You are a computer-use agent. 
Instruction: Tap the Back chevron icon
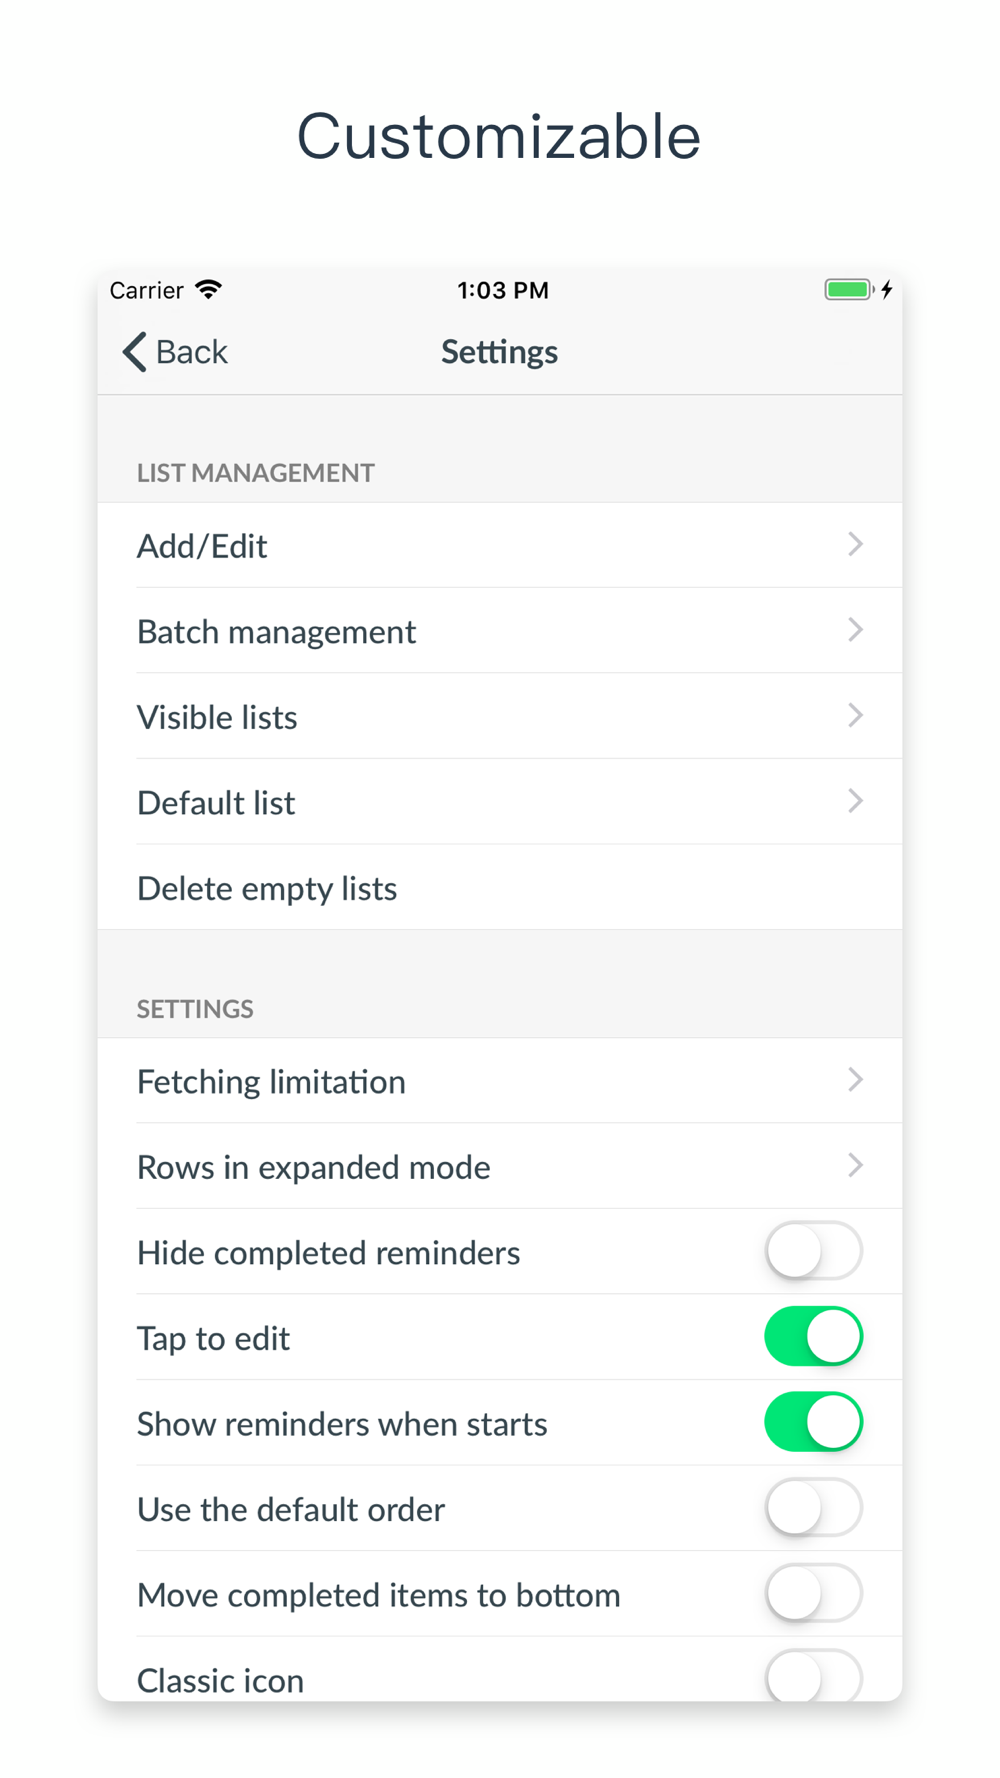tap(135, 352)
